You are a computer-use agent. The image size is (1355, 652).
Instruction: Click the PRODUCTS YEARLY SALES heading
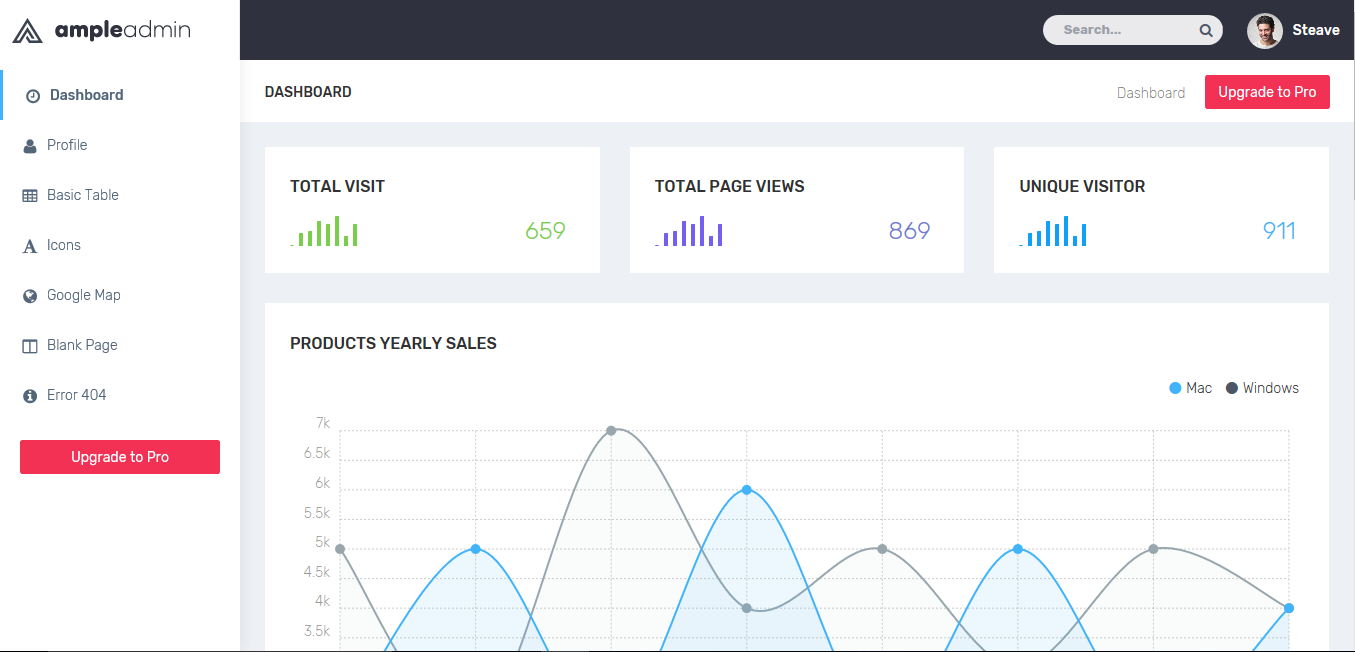coord(393,343)
